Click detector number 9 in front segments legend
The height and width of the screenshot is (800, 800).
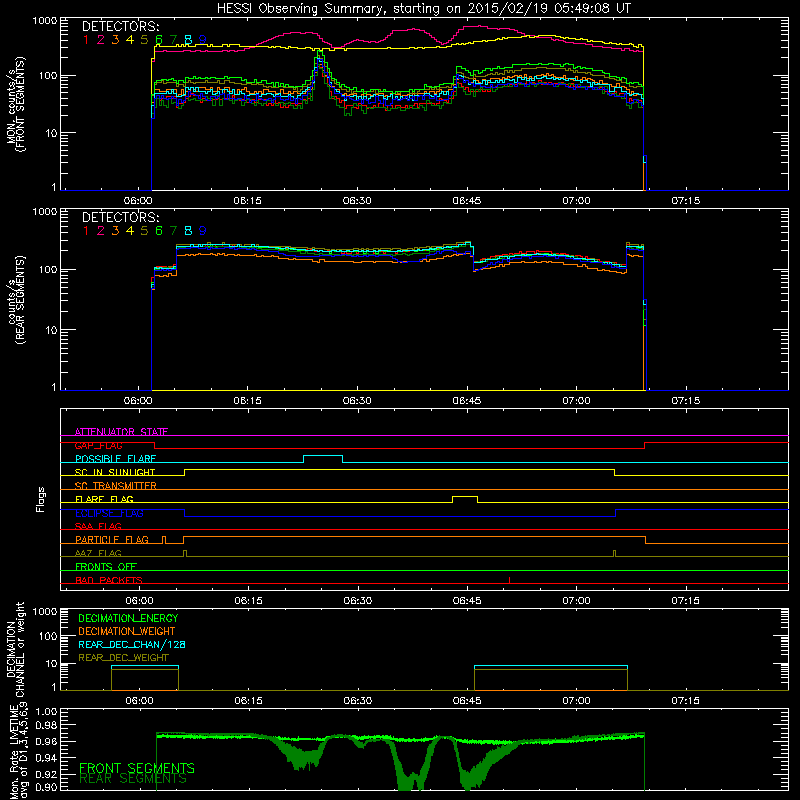click(x=203, y=40)
